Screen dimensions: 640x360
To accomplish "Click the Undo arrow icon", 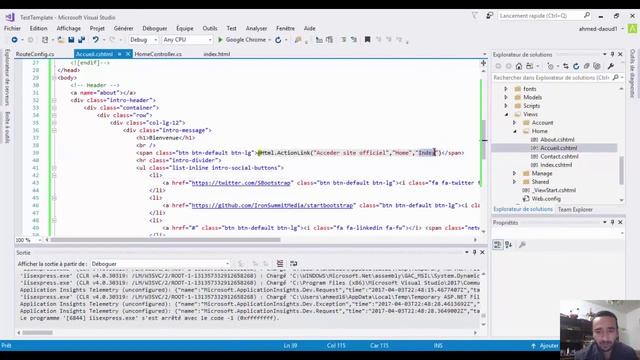I will [95, 40].
